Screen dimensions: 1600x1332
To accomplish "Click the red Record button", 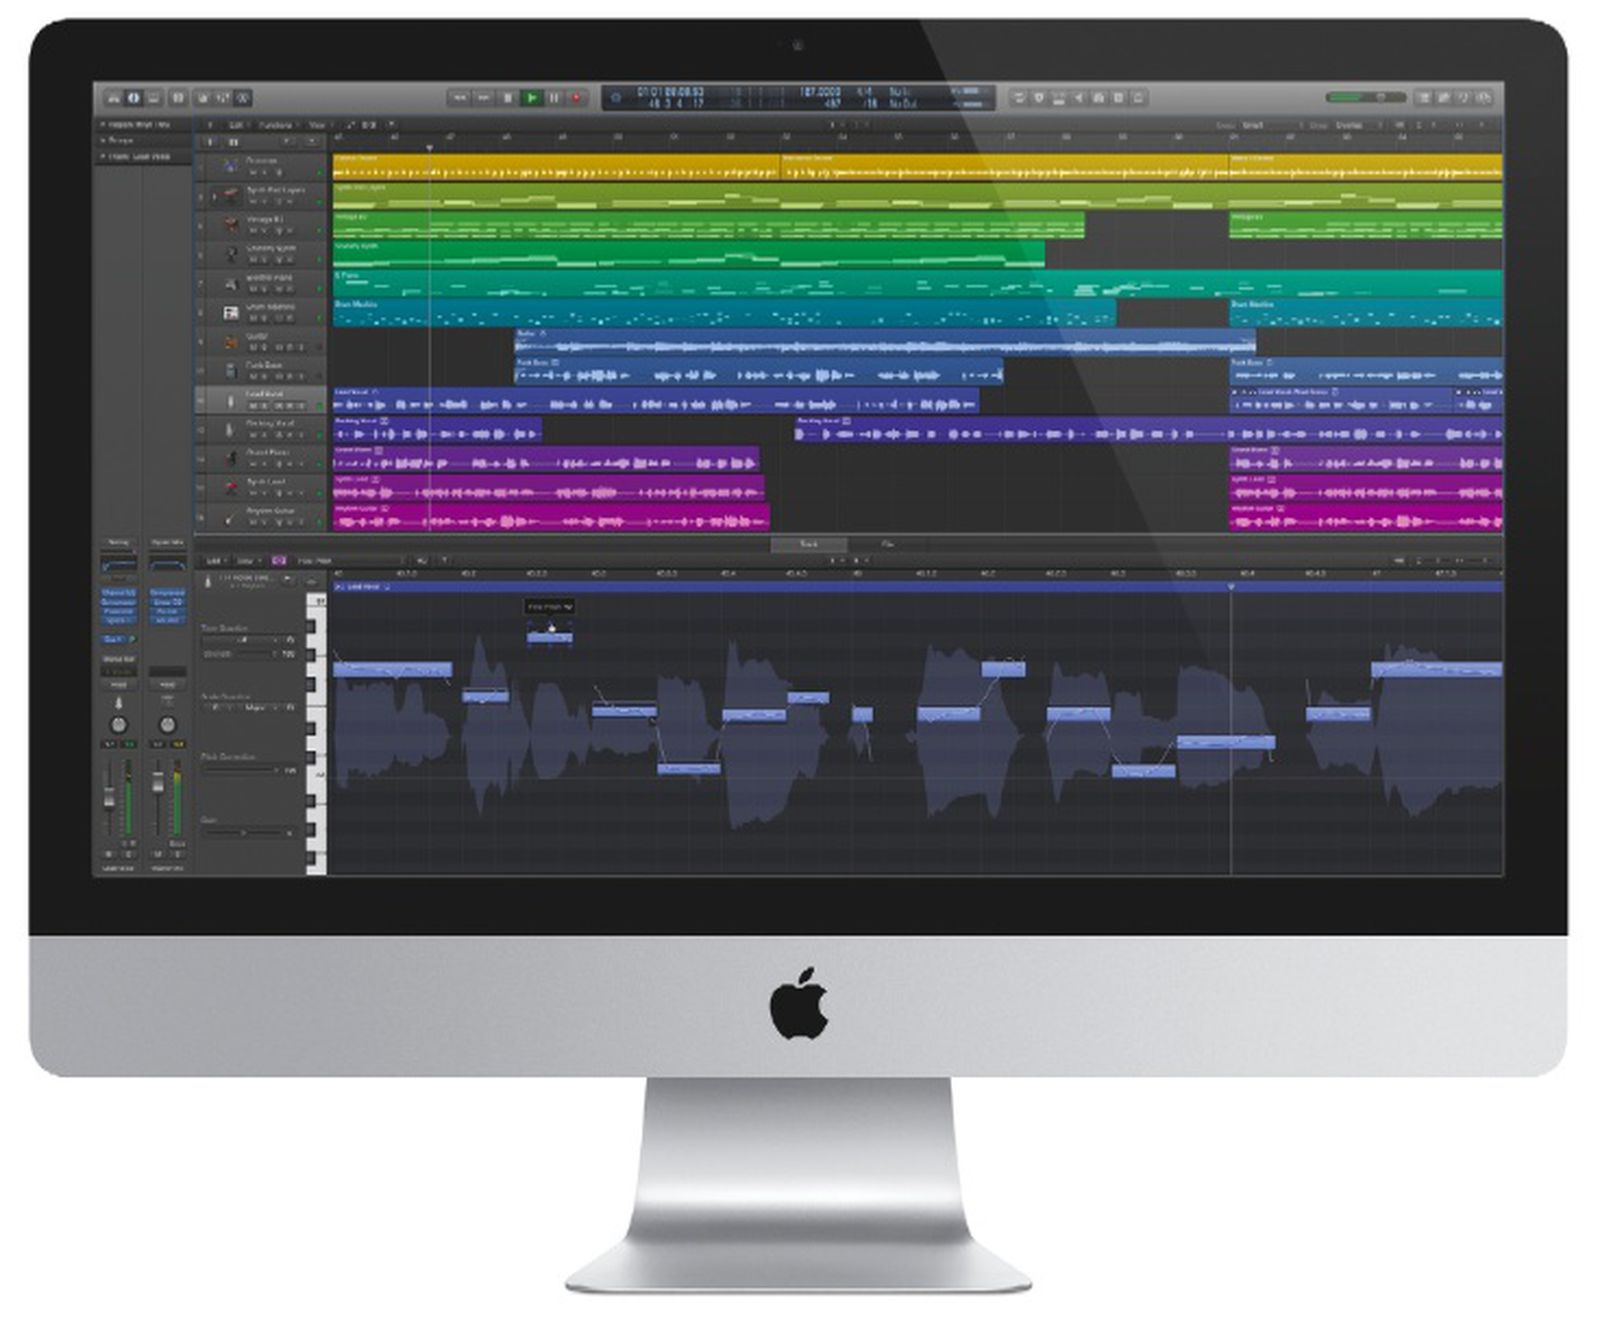I will coord(577,98).
